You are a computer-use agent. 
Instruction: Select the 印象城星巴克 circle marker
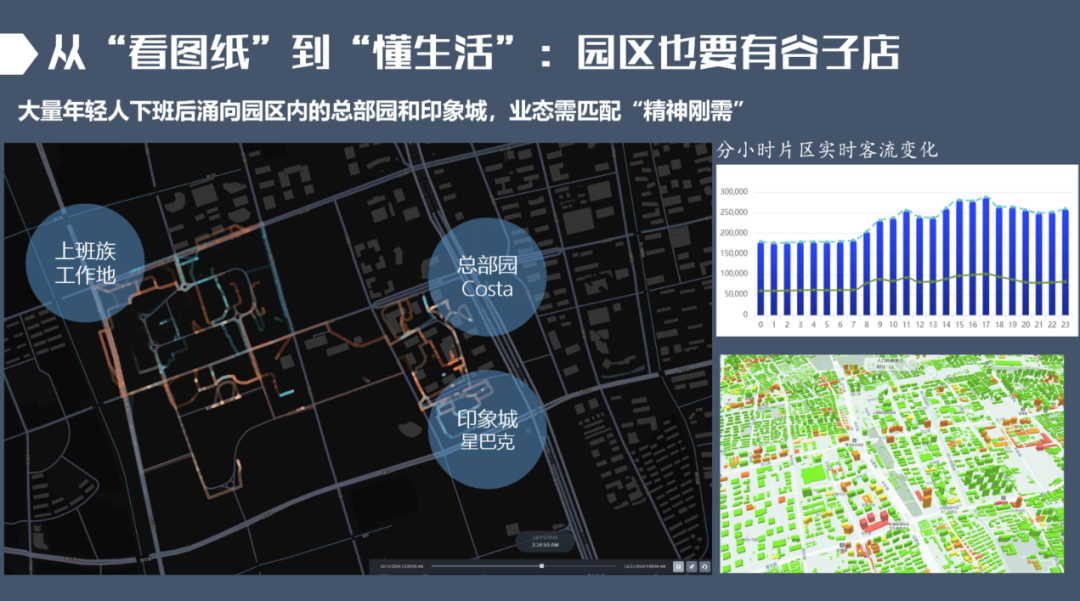487,429
